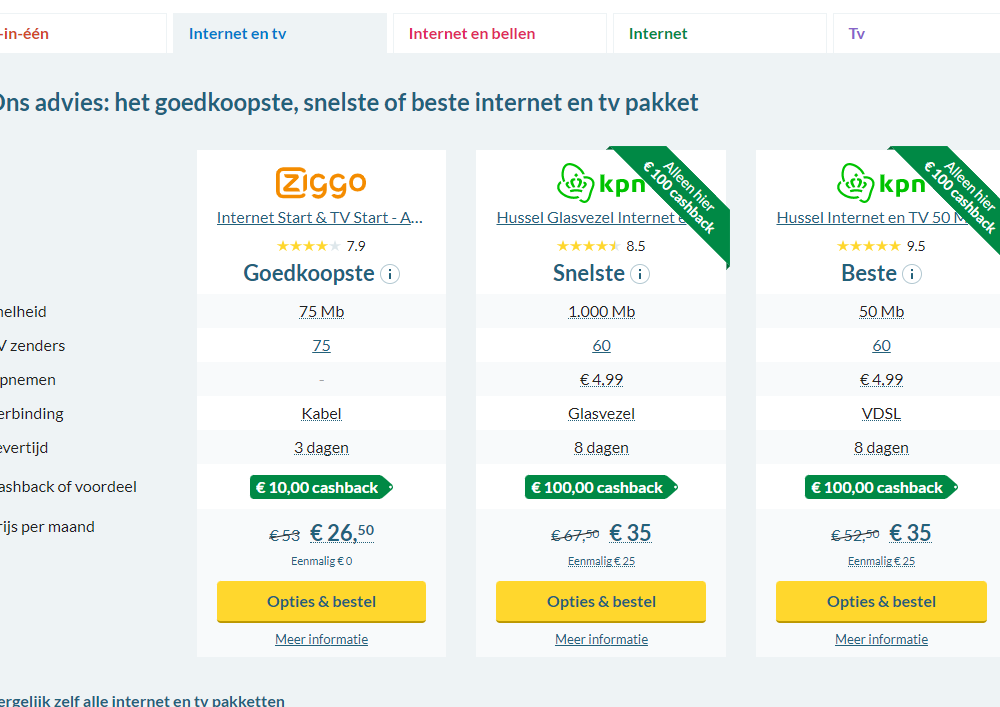Click Meer informatie under the Beste package
This screenshot has height=707, width=1000.
(x=881, y=639)
